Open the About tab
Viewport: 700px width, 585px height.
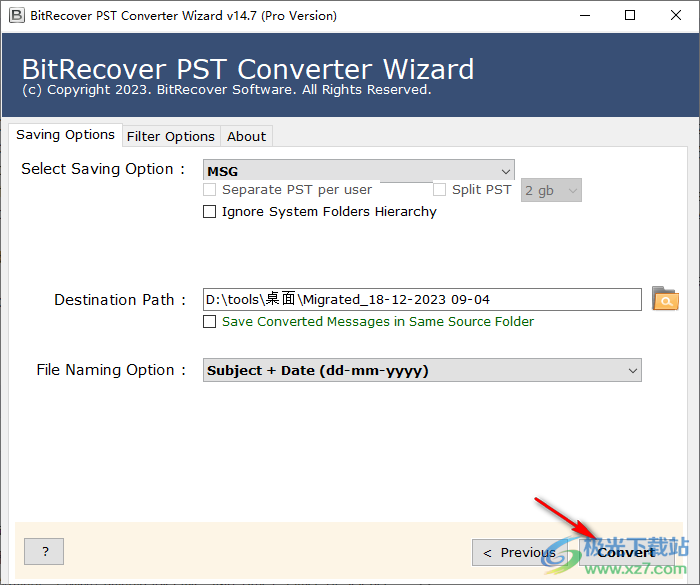point(246,137)
